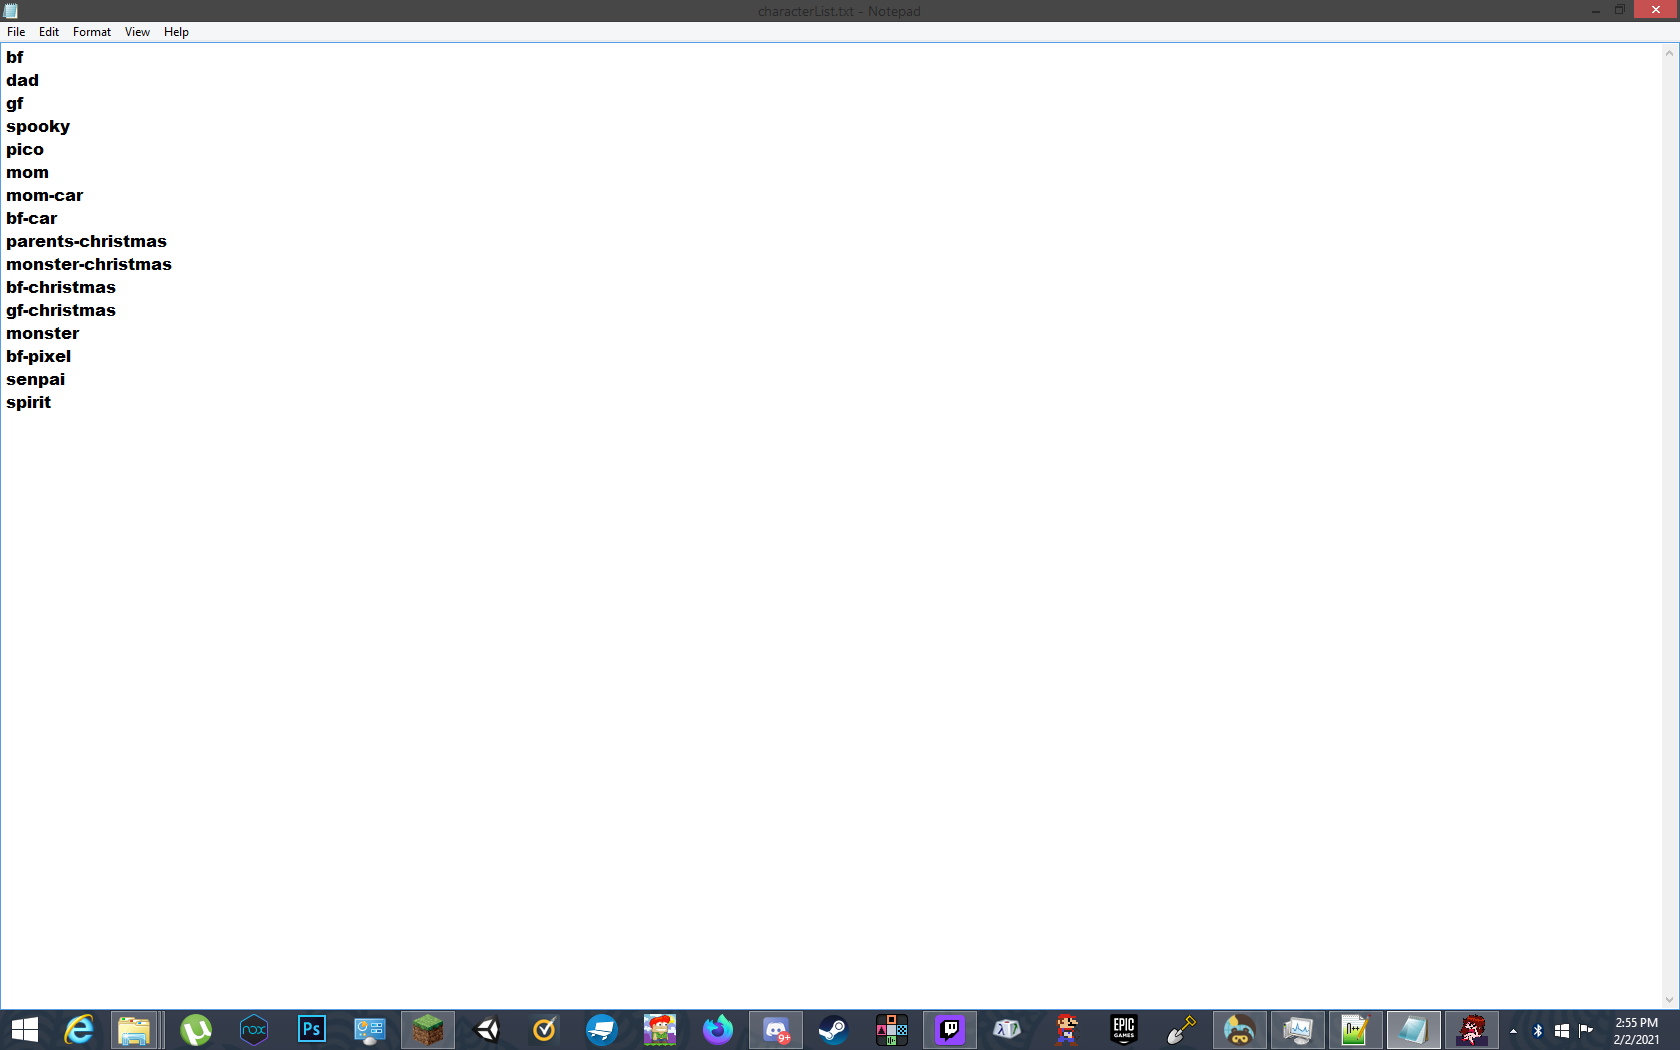Open the Format menu
The width and height of the screenshot is (1680, 1050).
point(91,31)
